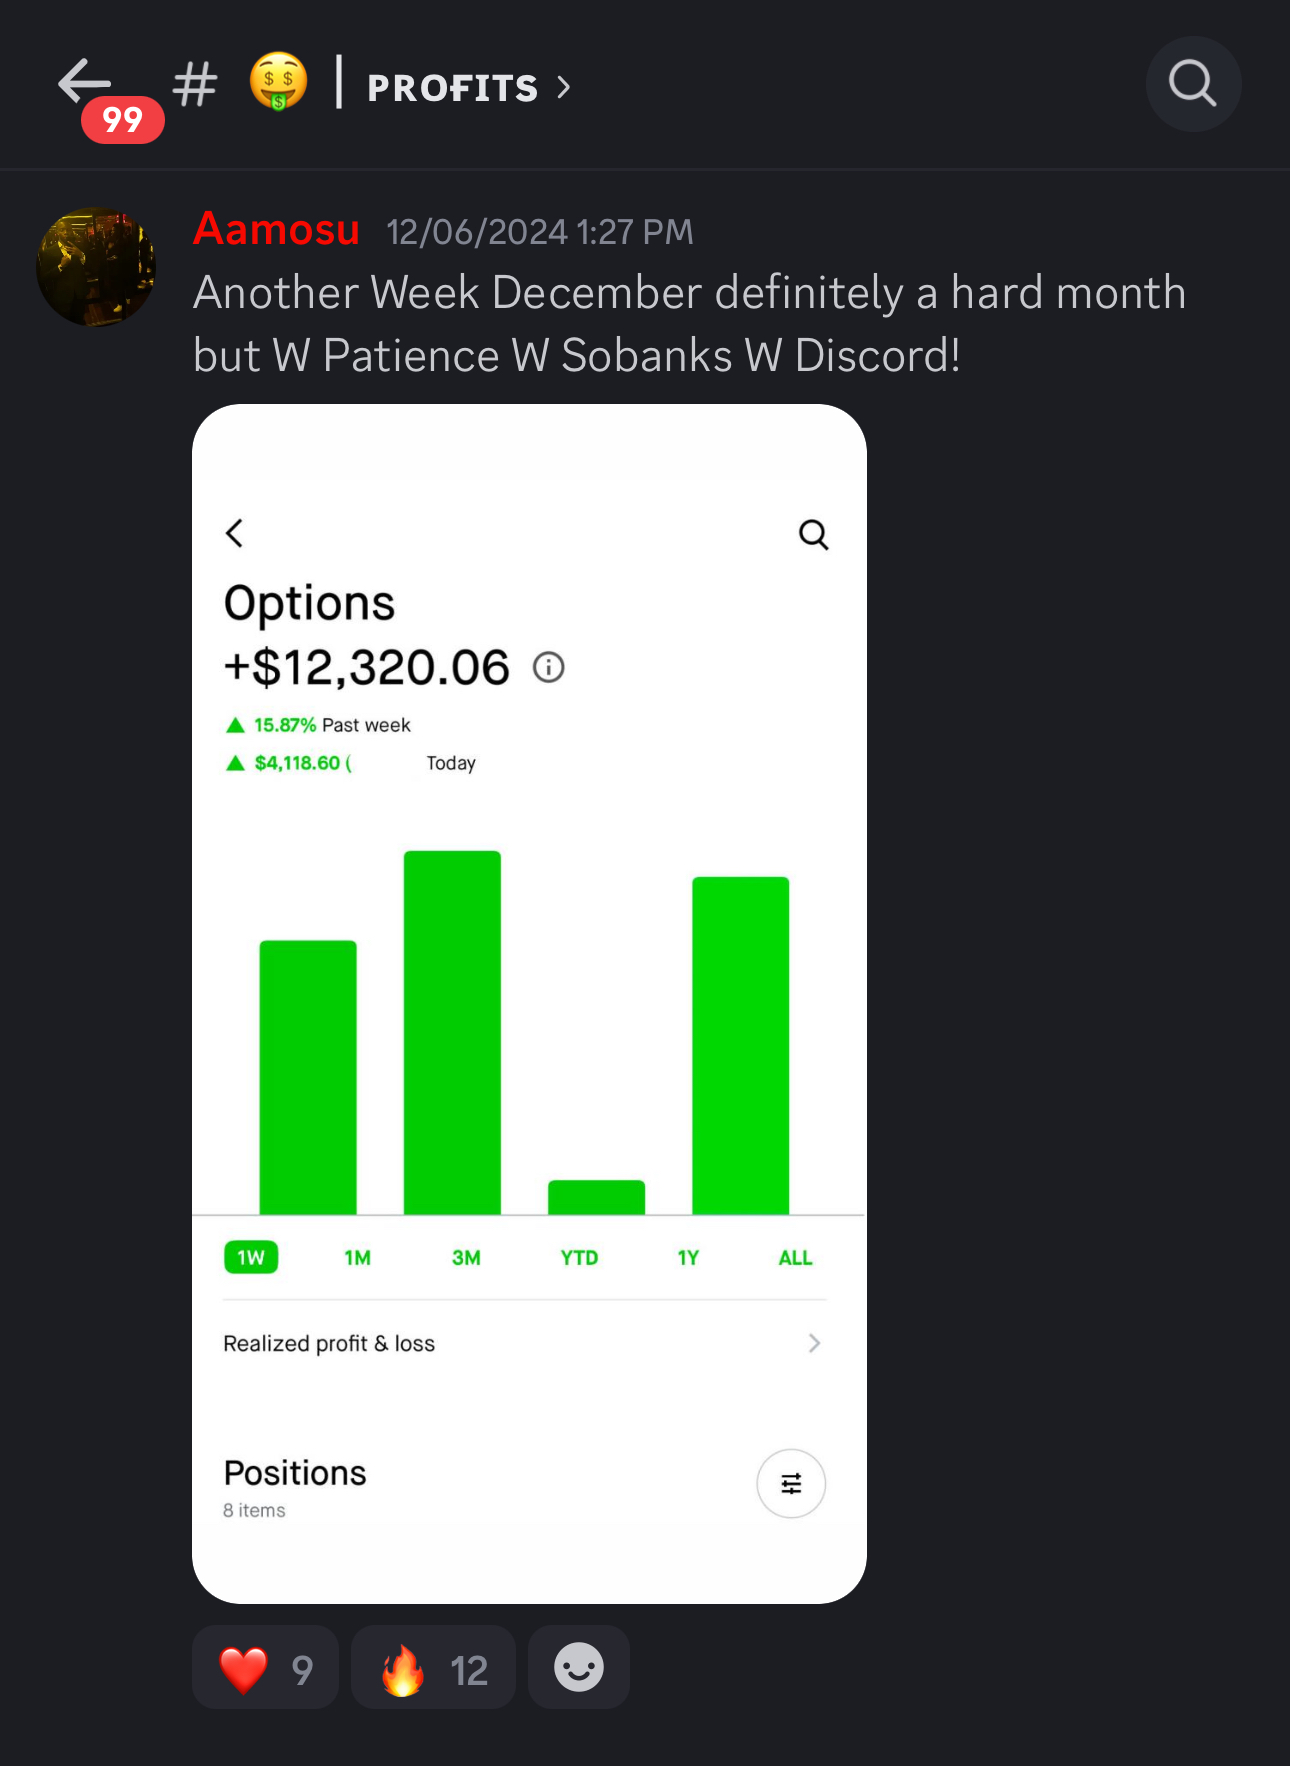Open Realized profit & loss chevron
This screenshot has width=1290, height=1766.
(815, 1343)
